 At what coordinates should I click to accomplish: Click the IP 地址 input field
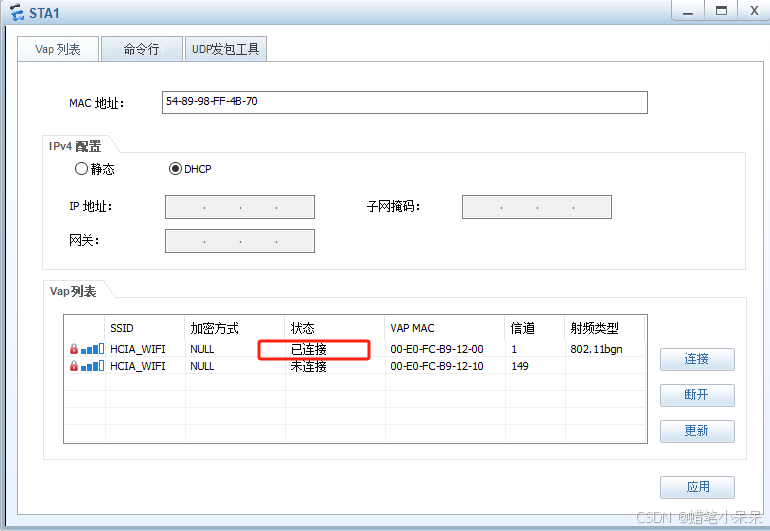[240, 207]
